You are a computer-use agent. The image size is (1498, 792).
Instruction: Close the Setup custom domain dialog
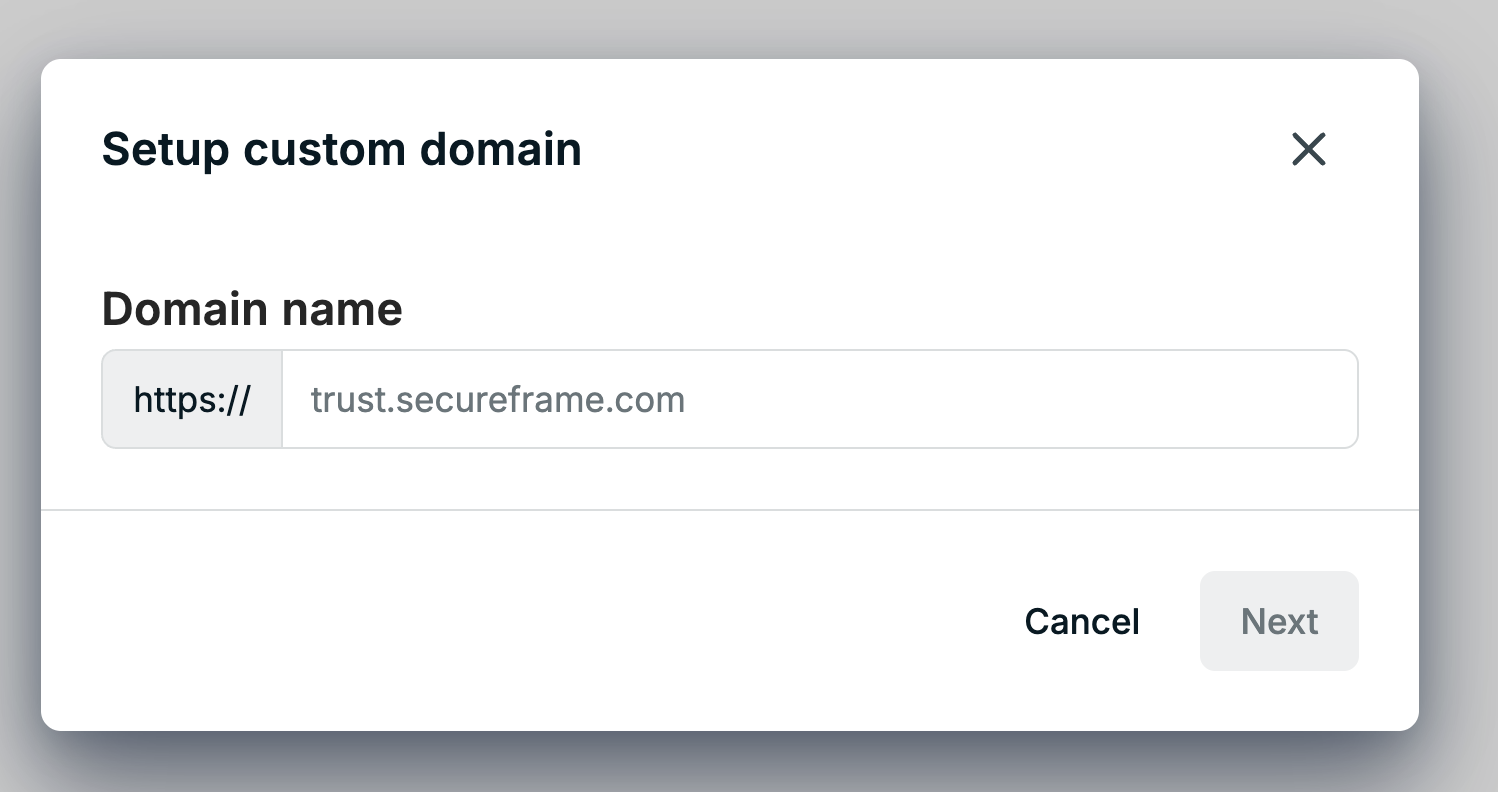1308,149
